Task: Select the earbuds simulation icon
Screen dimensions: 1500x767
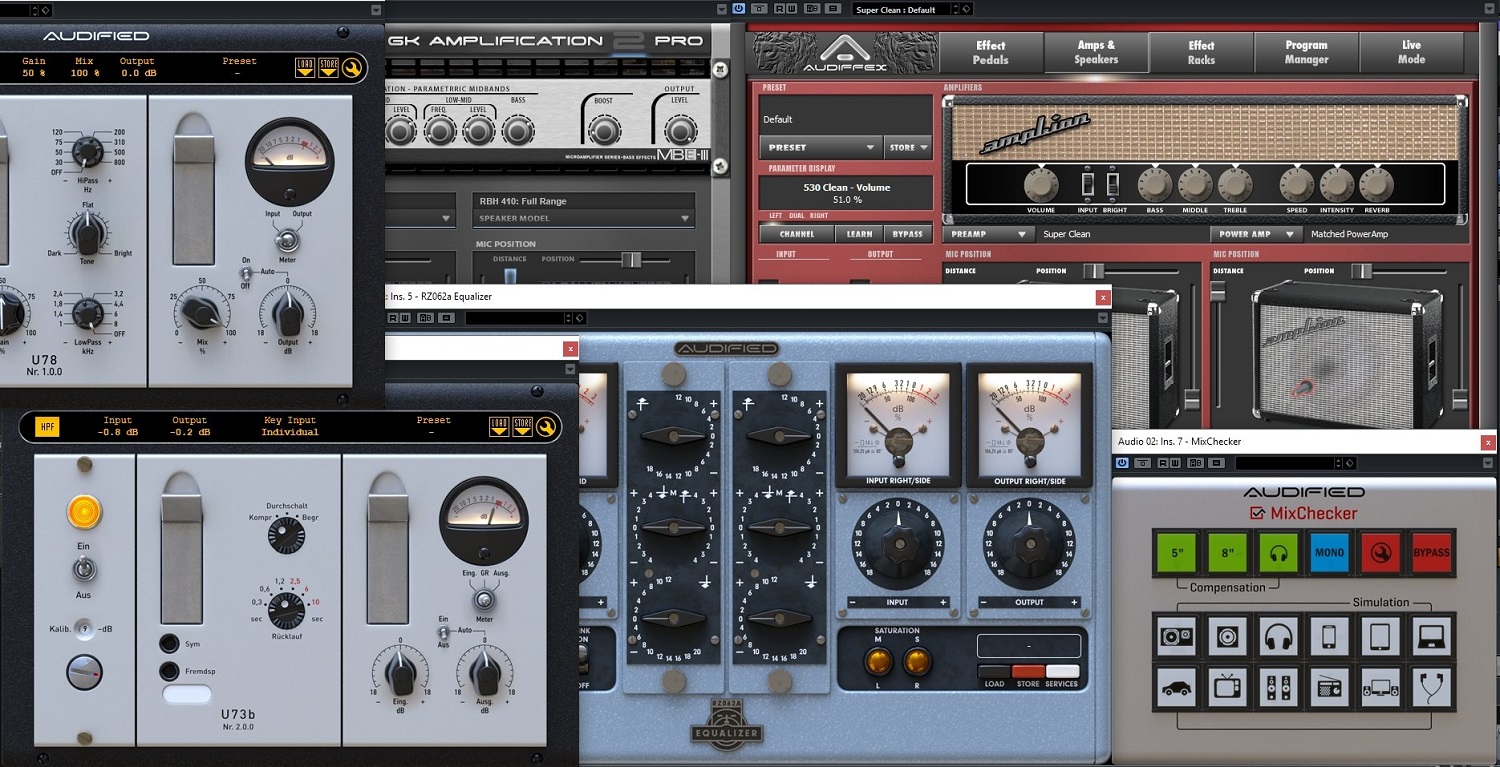Action: pyautogui.click(x=1430, y=687)
